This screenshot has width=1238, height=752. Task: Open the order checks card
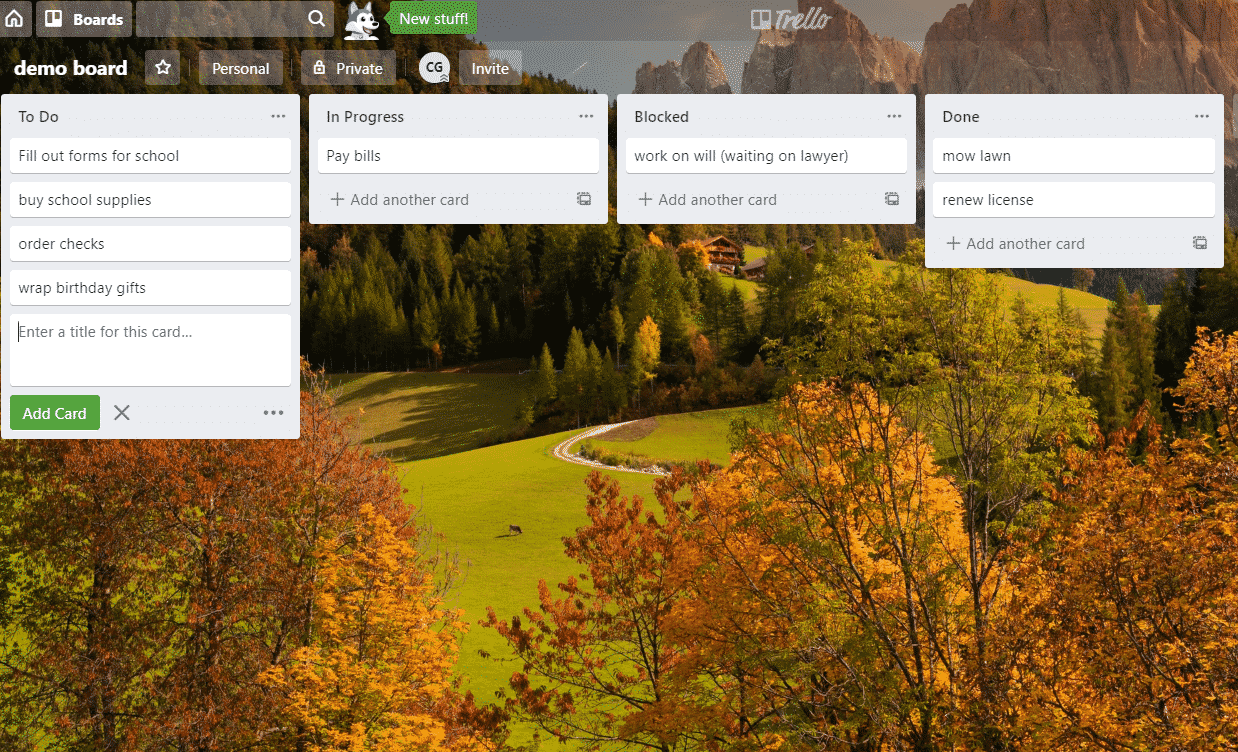coord(150,244)
